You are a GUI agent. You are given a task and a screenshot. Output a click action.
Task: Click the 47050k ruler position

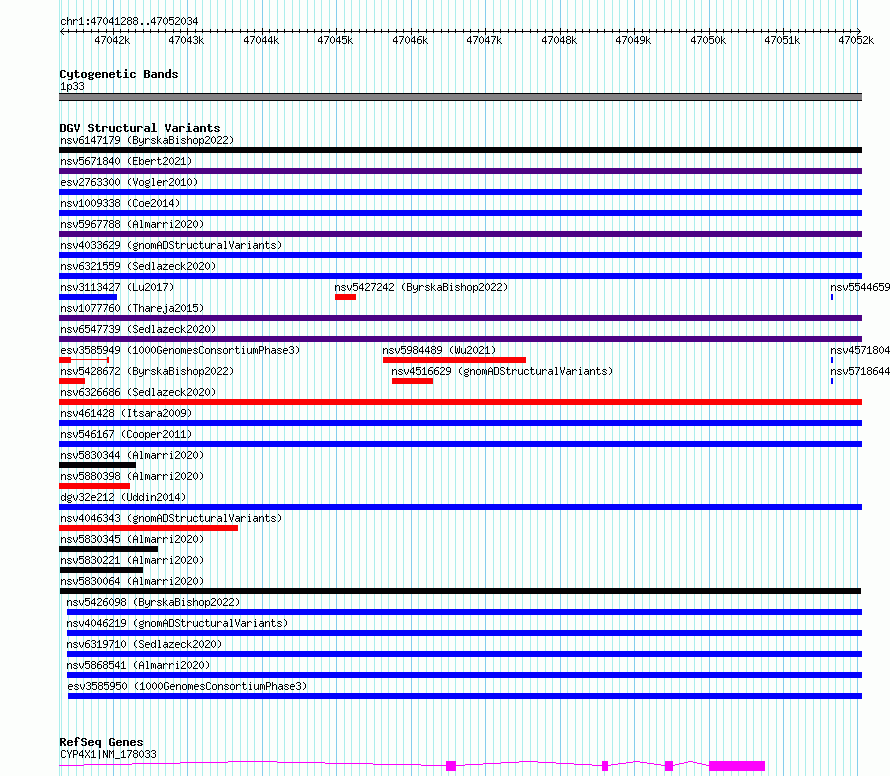[708, 40]
